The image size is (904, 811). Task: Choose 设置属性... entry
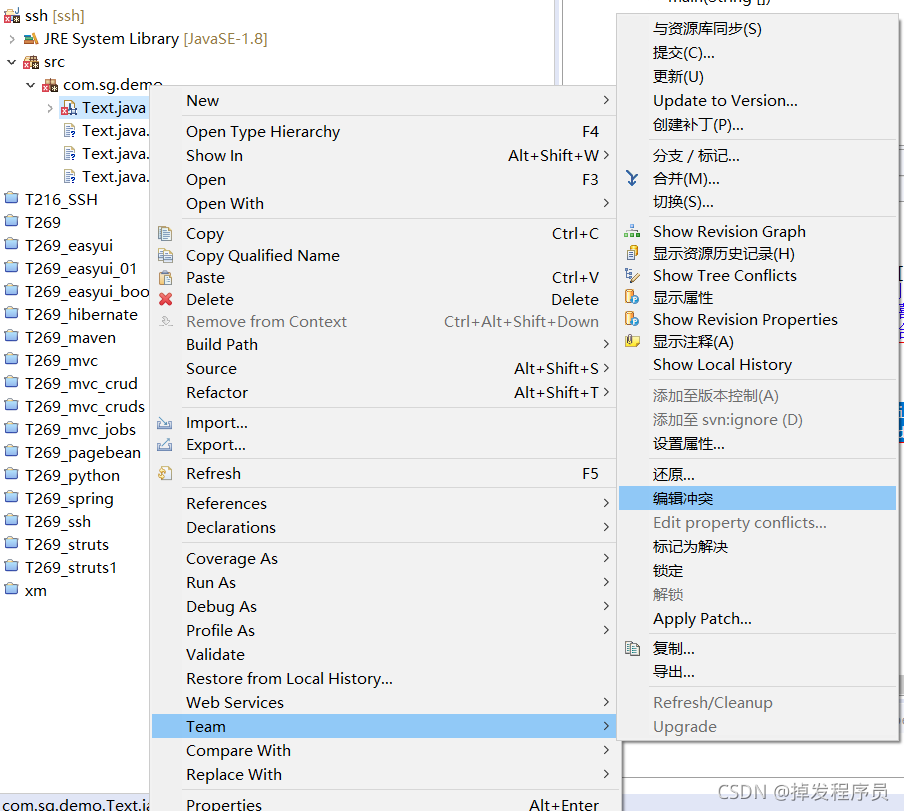tap(757, 444)
